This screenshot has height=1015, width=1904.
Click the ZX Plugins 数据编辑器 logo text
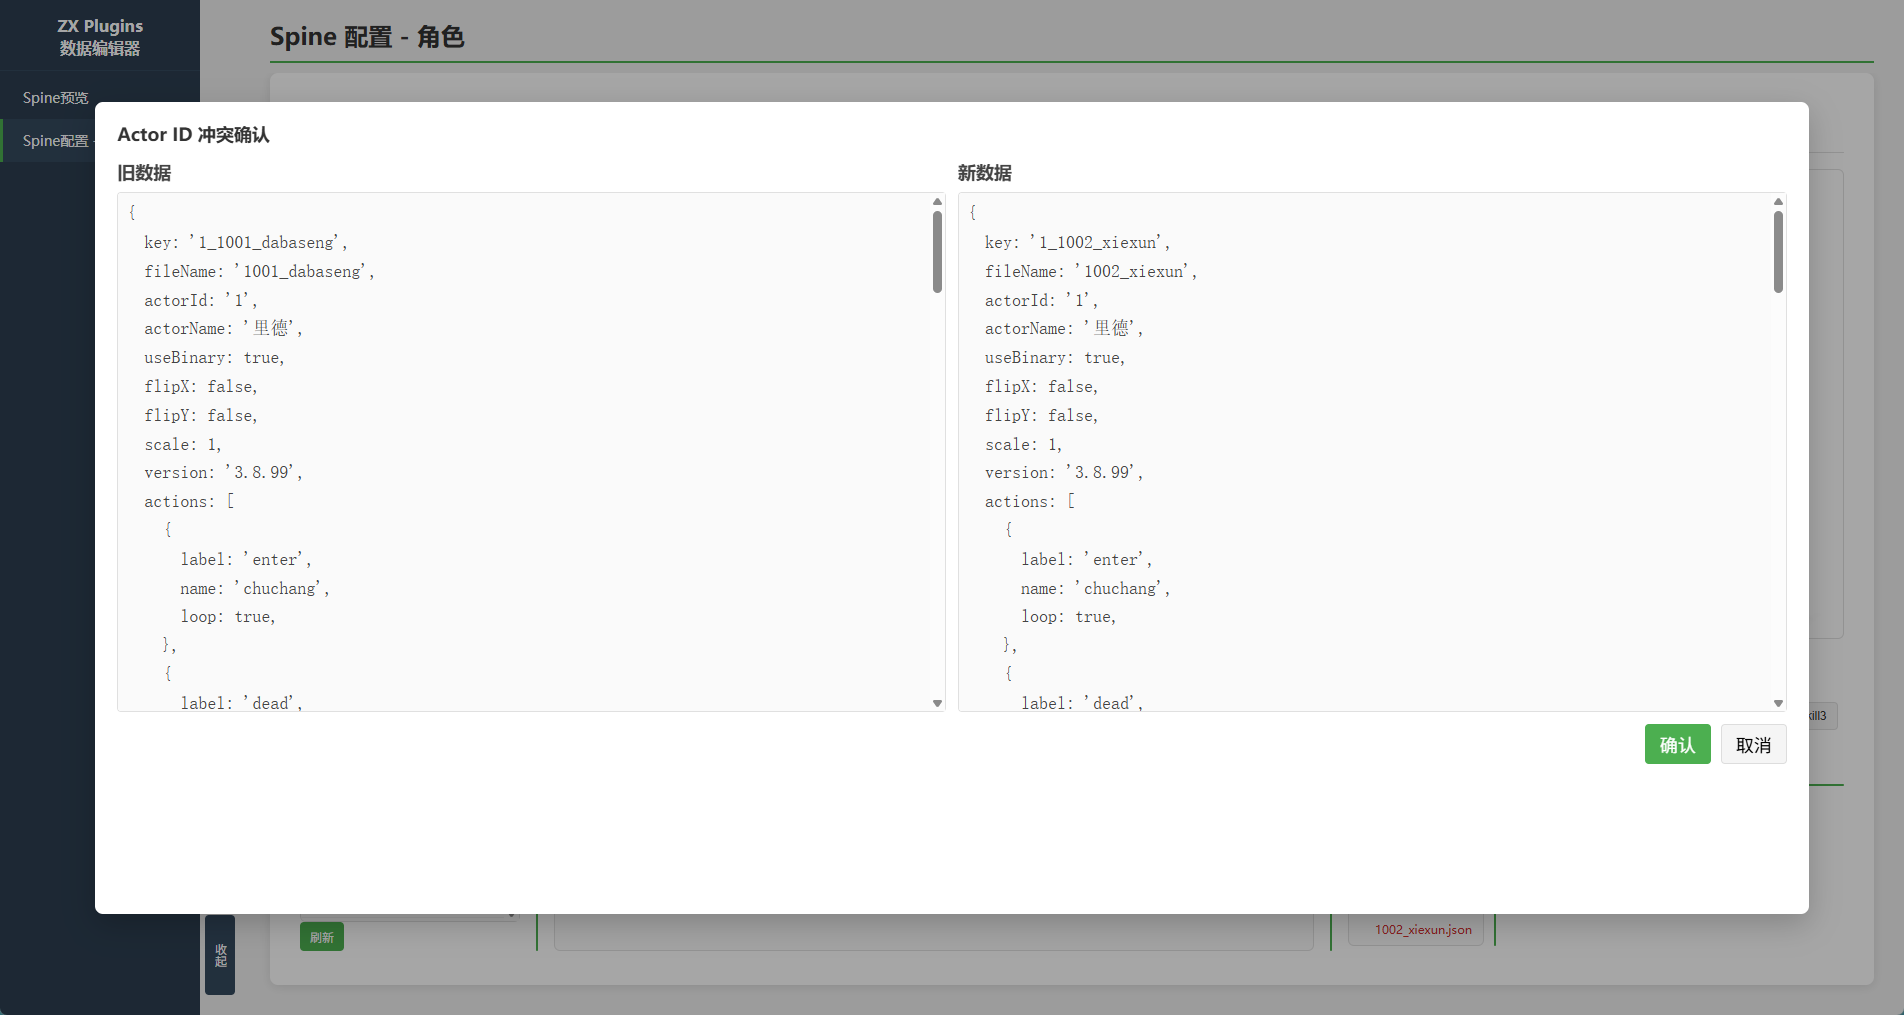(100, 37)
